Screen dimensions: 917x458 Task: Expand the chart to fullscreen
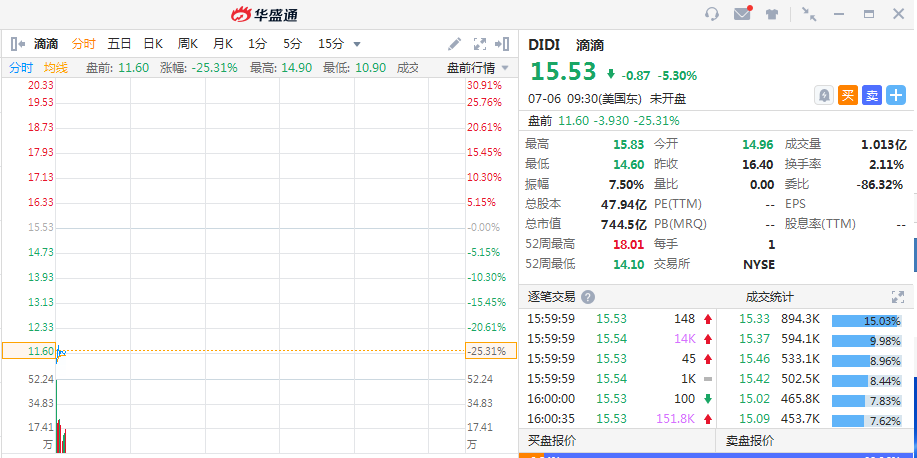[x=479, y=44]
